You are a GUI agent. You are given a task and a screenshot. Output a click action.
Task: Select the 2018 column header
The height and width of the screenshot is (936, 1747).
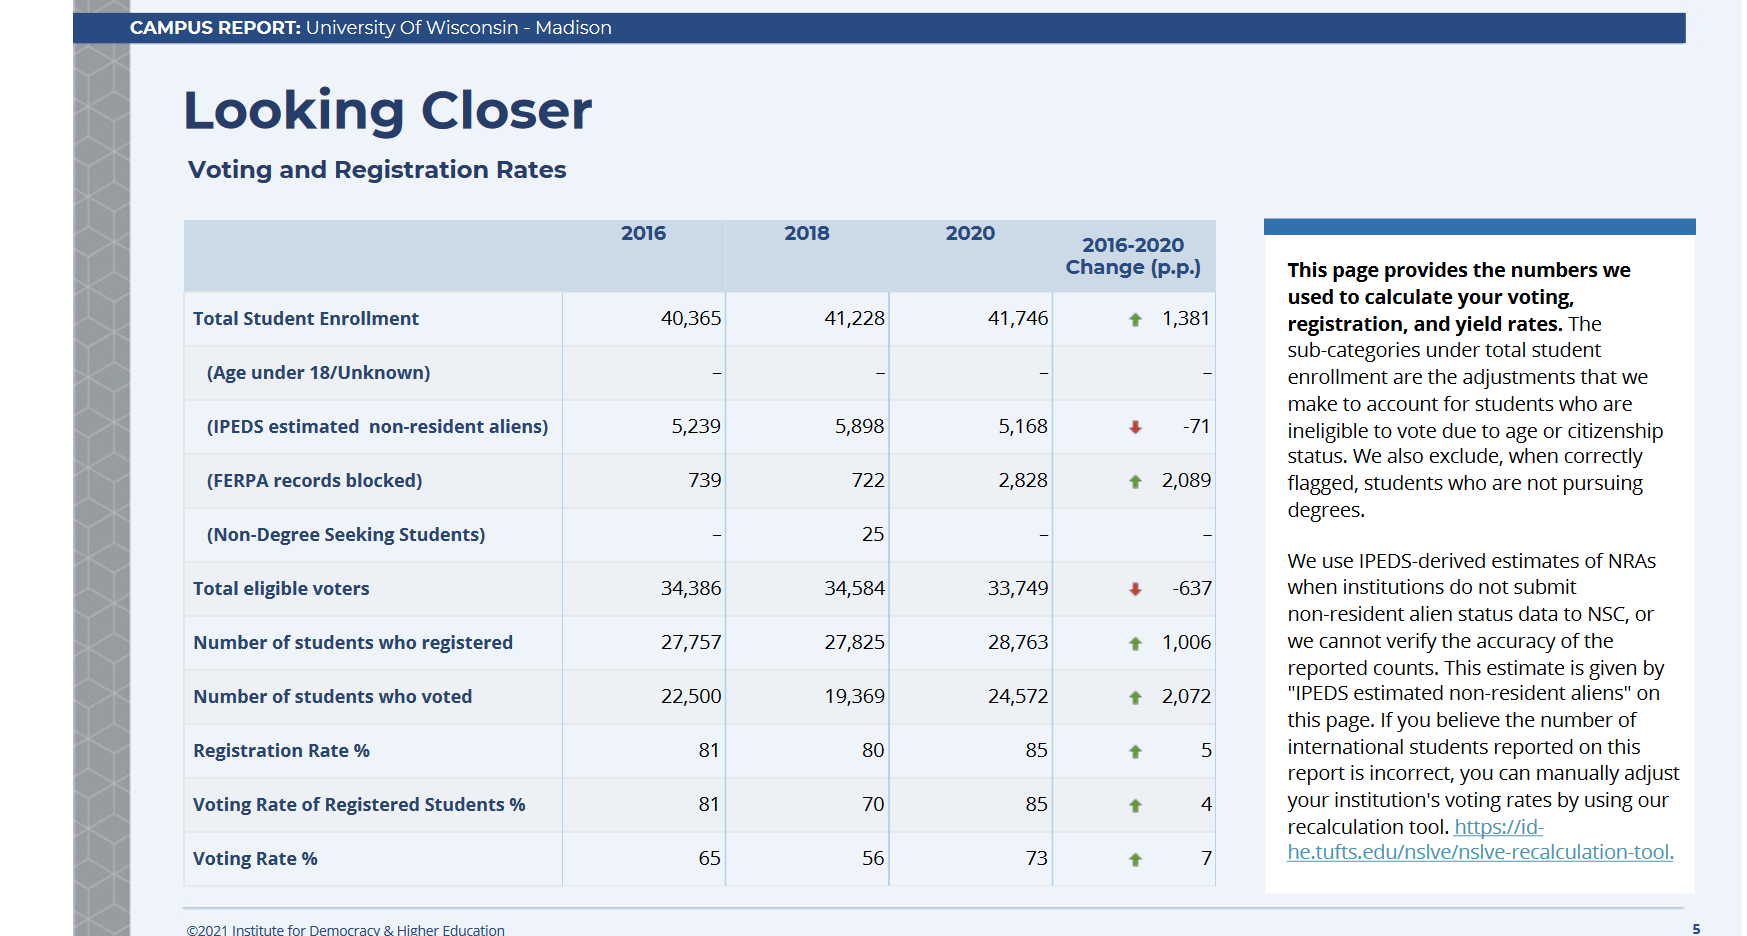click(x=807, y=233)
